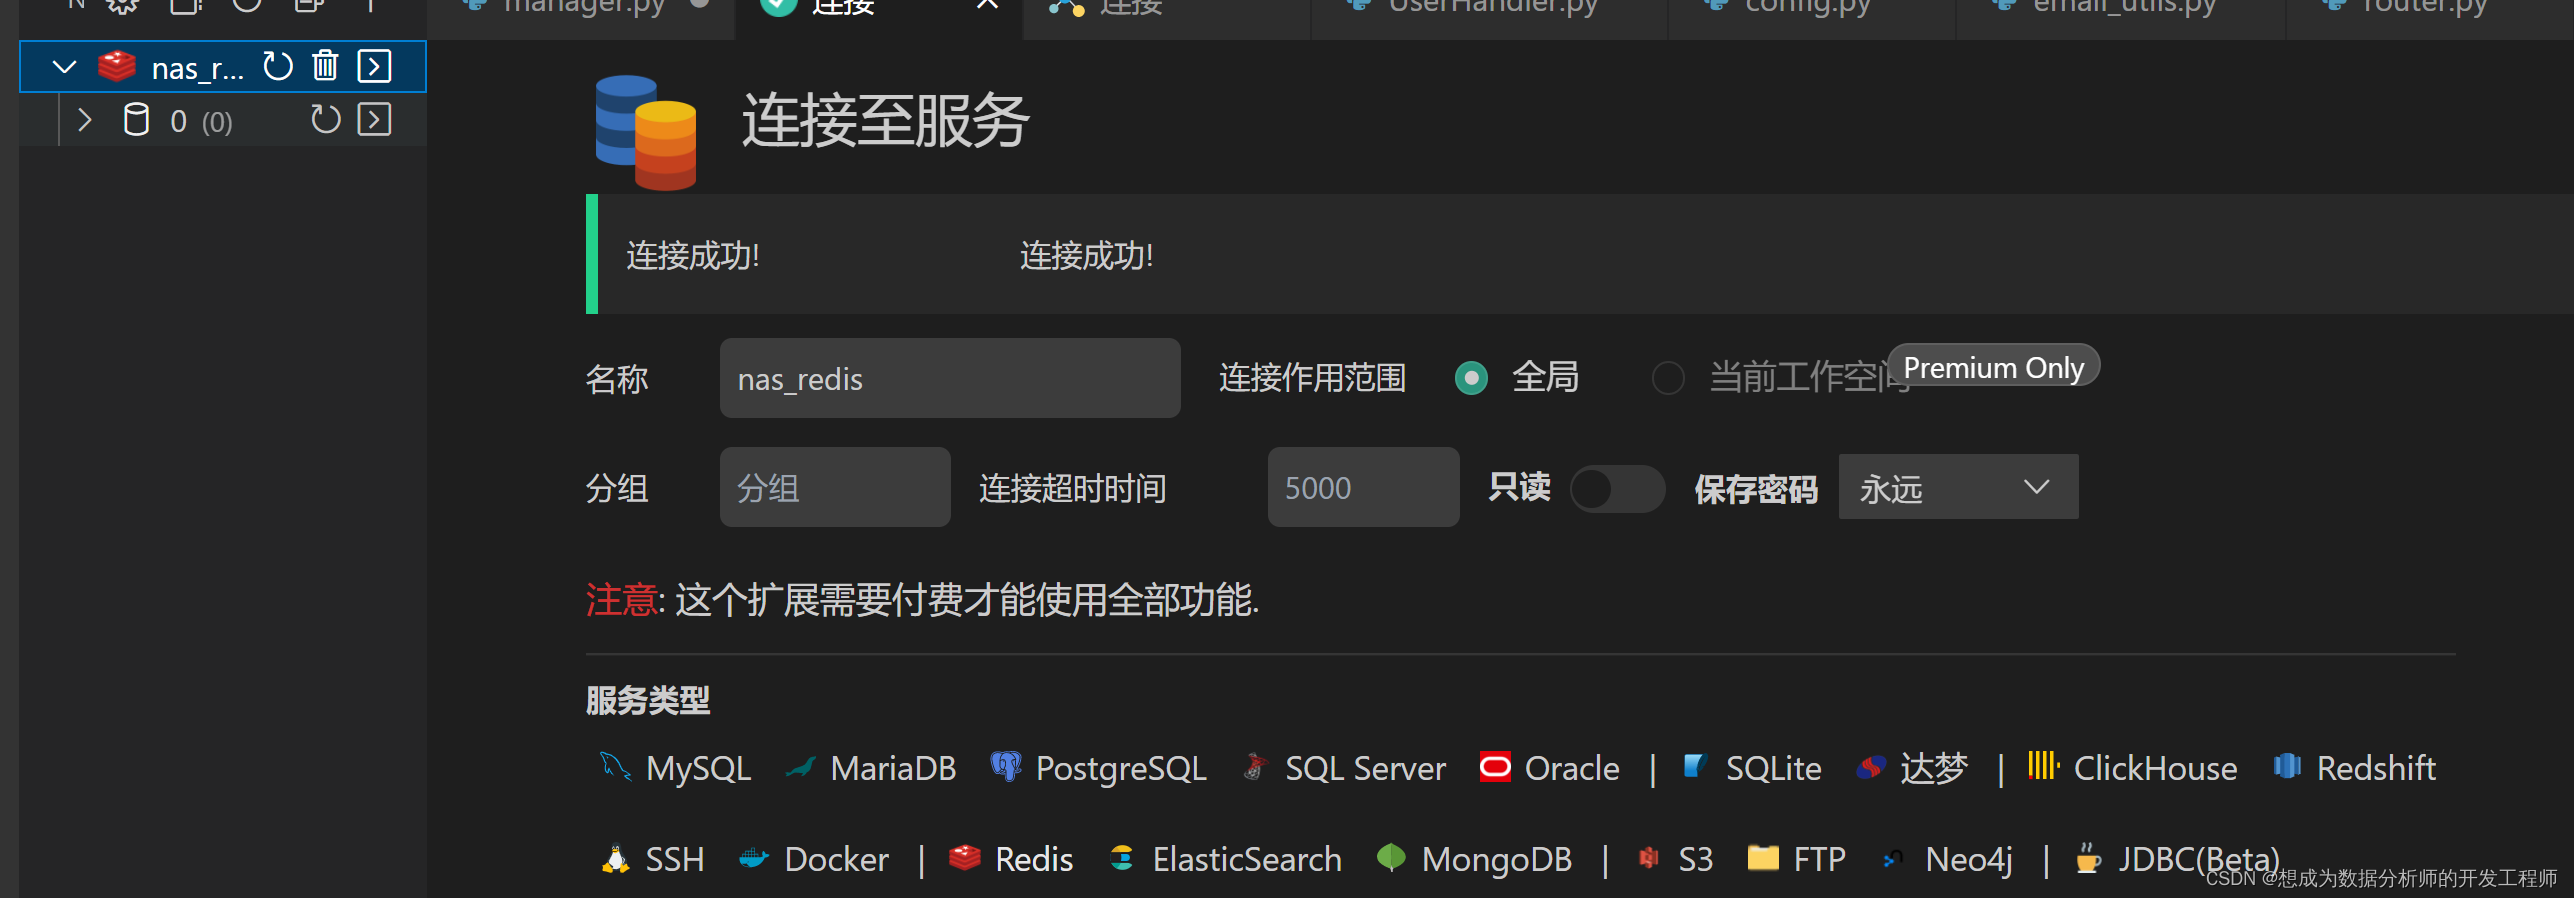Viewport: 2574px width, 898px height.
Task: Click the 连接超时时间 label
Action: point(1073,488)
